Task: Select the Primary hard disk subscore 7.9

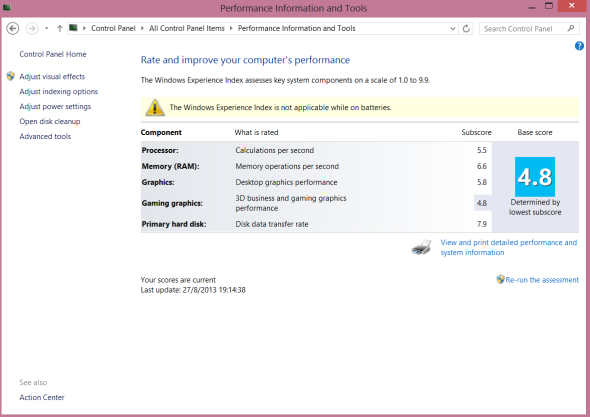Action: coord(482,224)
